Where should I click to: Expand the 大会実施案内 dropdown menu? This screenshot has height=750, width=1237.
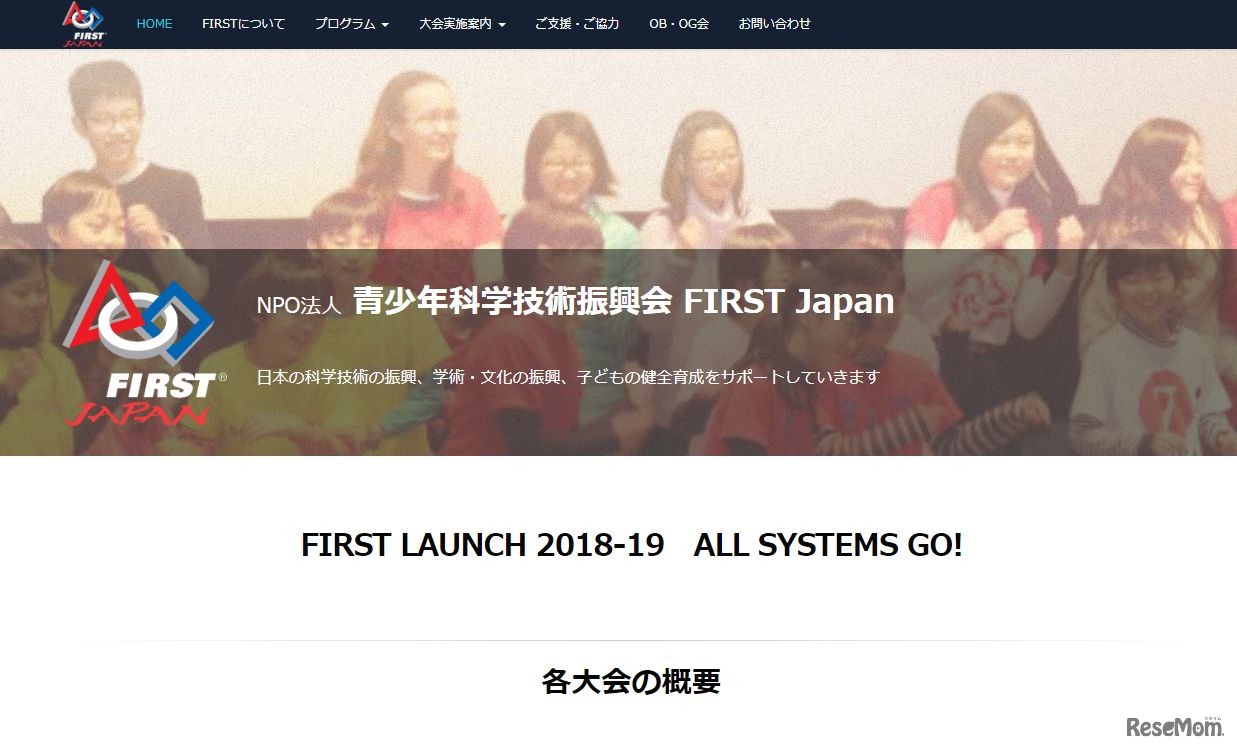tap(462, 24)
